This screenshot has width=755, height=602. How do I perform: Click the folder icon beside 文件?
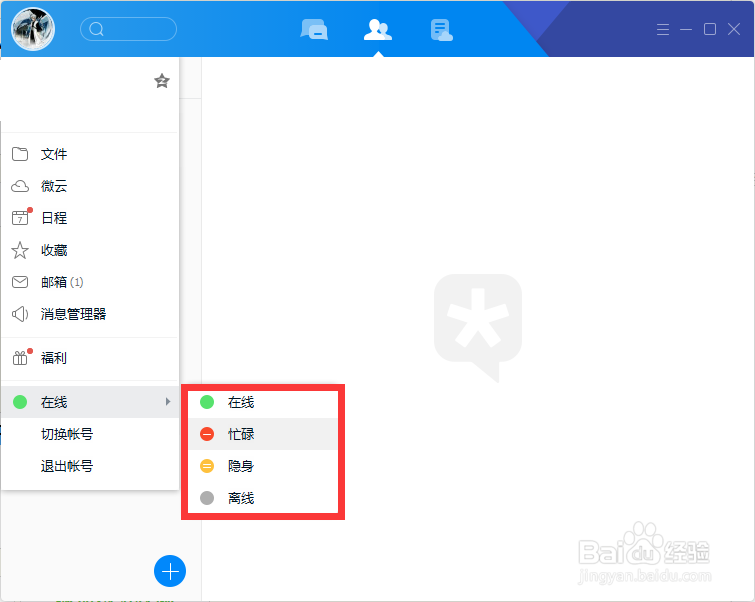point(20,154)
